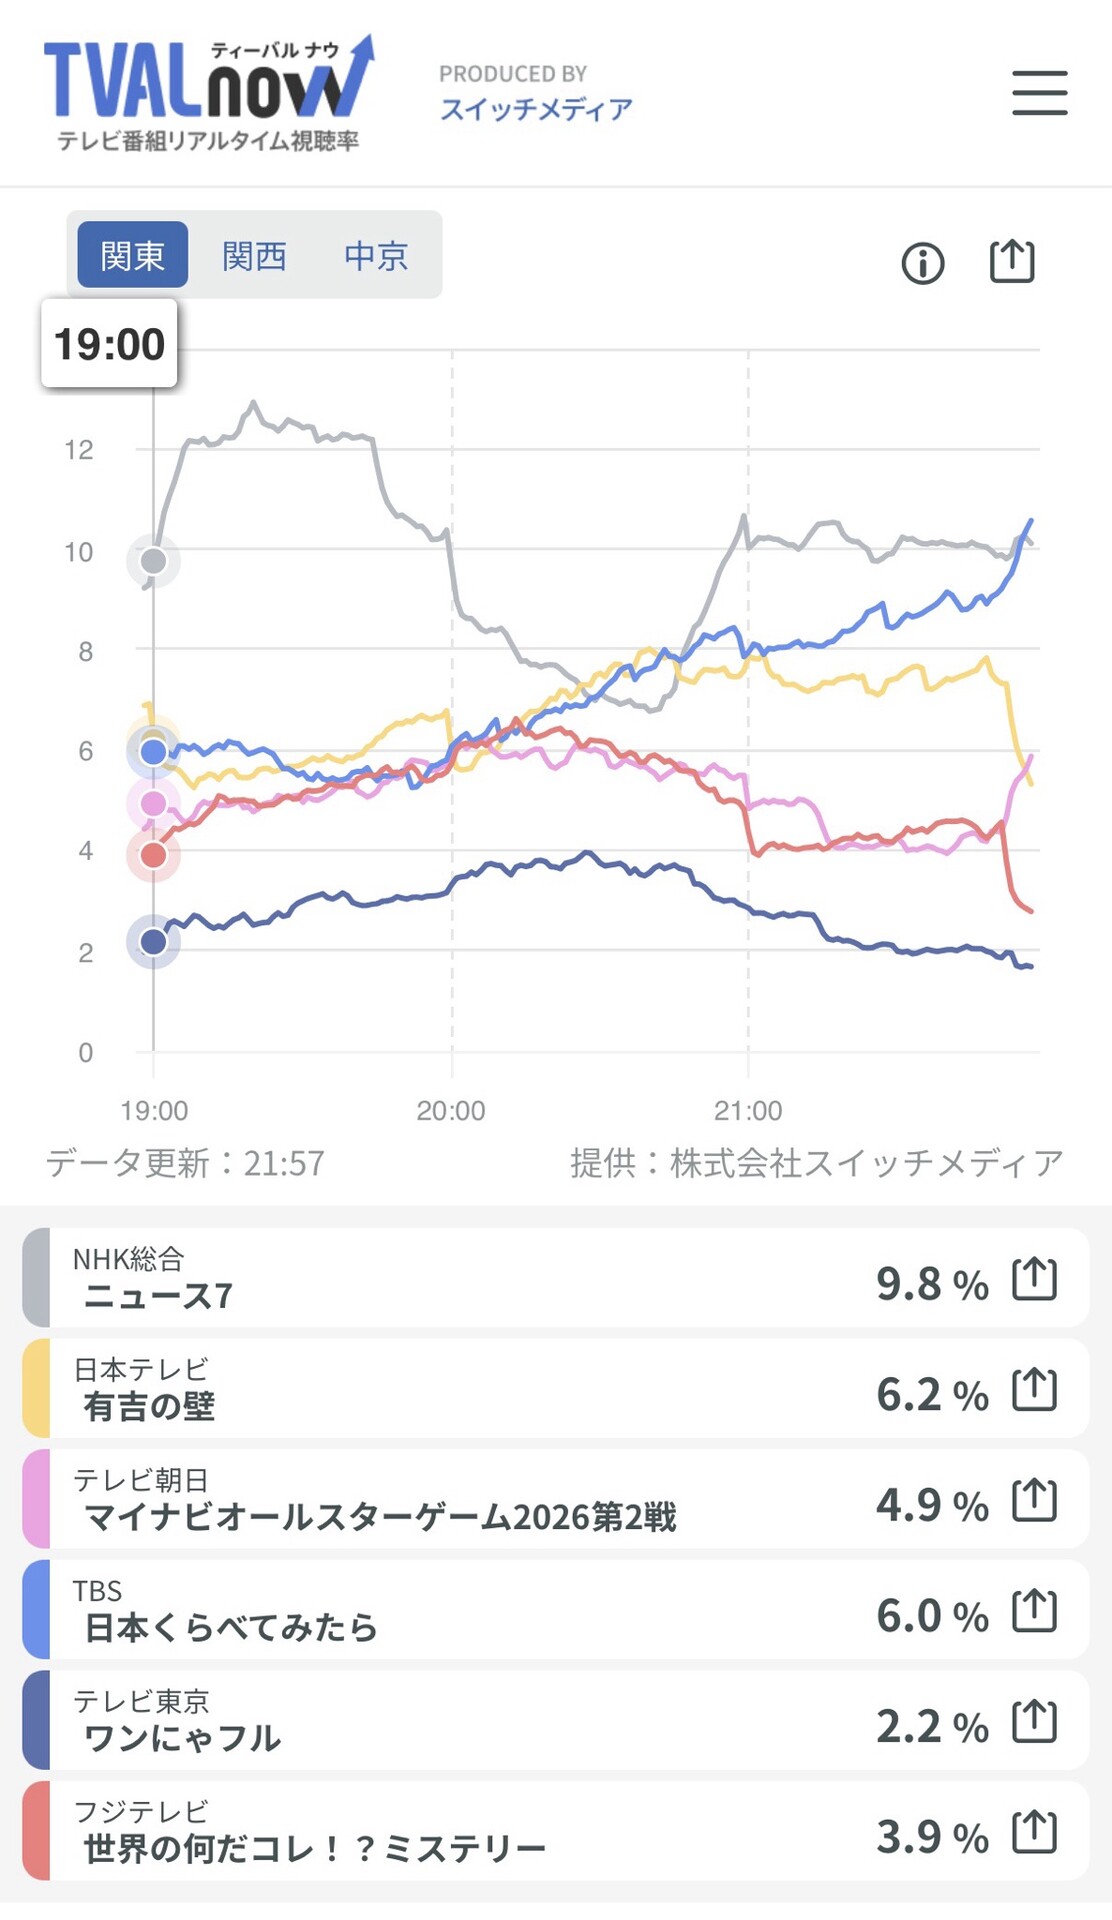Switch region to 中京
This screenshot has width=1112, height=1920.
tap(376, 255)
